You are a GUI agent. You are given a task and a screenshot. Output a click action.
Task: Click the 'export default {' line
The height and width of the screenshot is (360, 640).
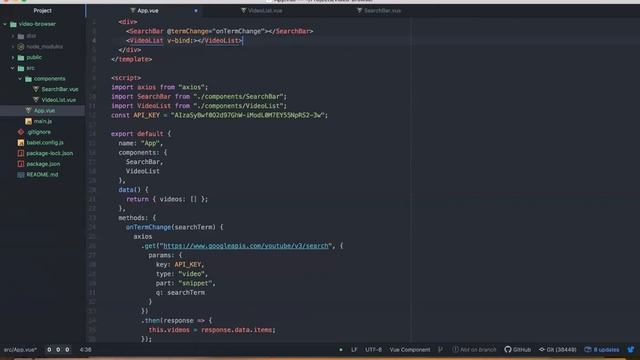point(141,134)
